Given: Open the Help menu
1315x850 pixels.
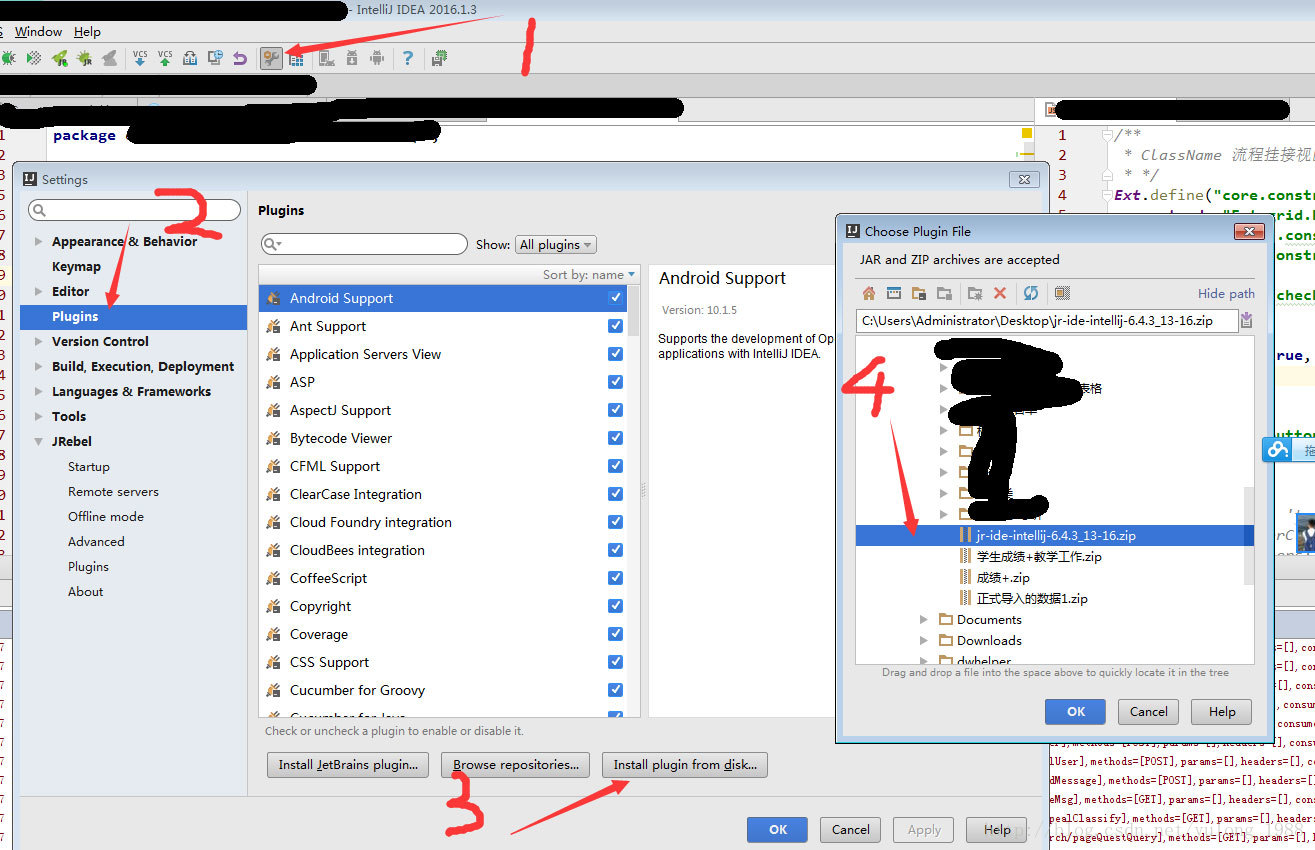Looking at the screenshot, I should (x=87, y=32).
